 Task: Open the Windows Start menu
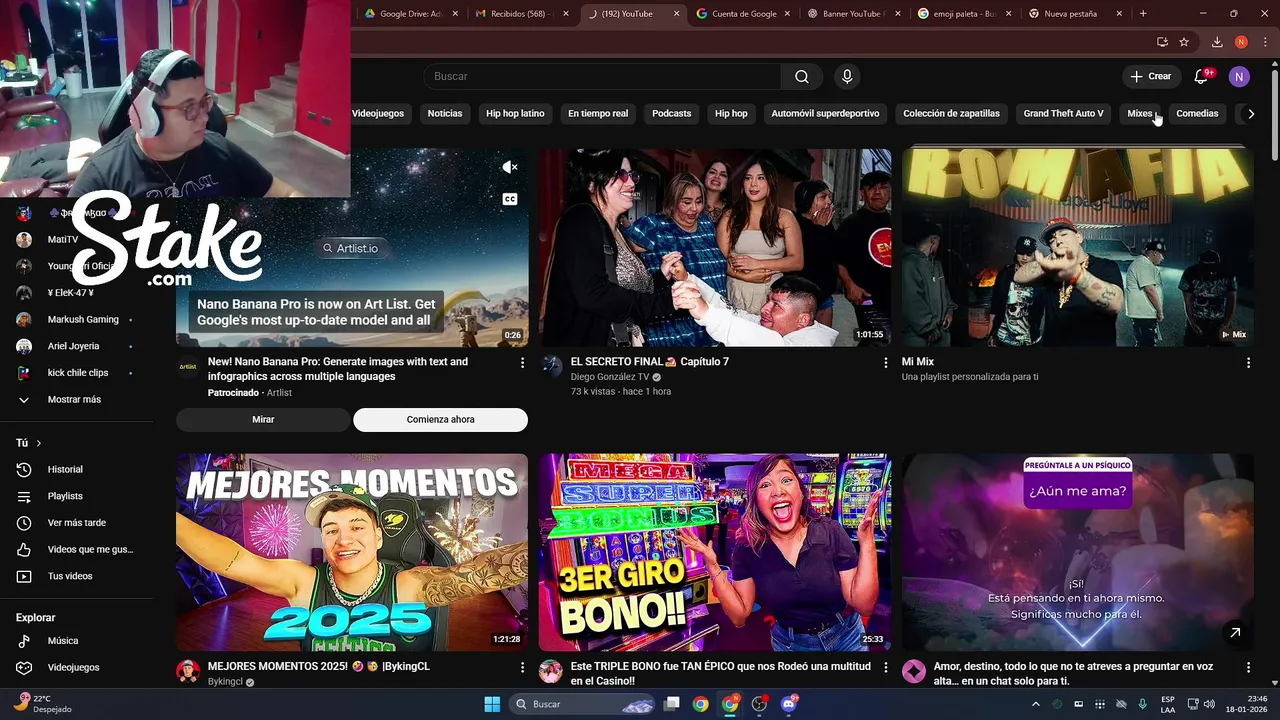click(x=492, y=704)
